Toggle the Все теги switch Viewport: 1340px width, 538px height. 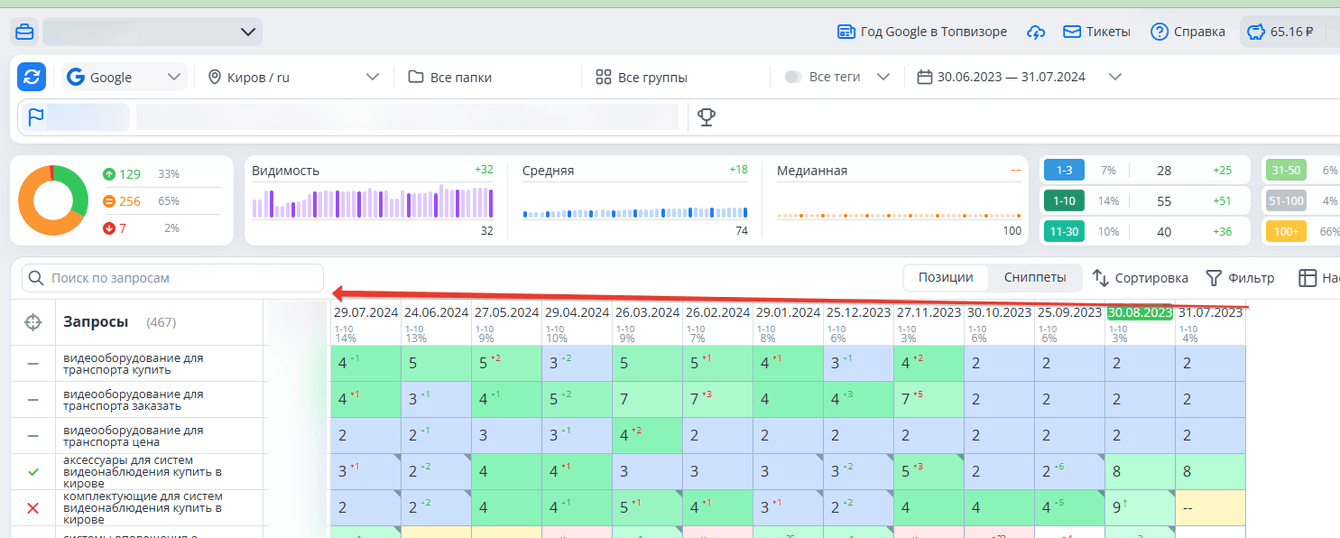[793, 77]
